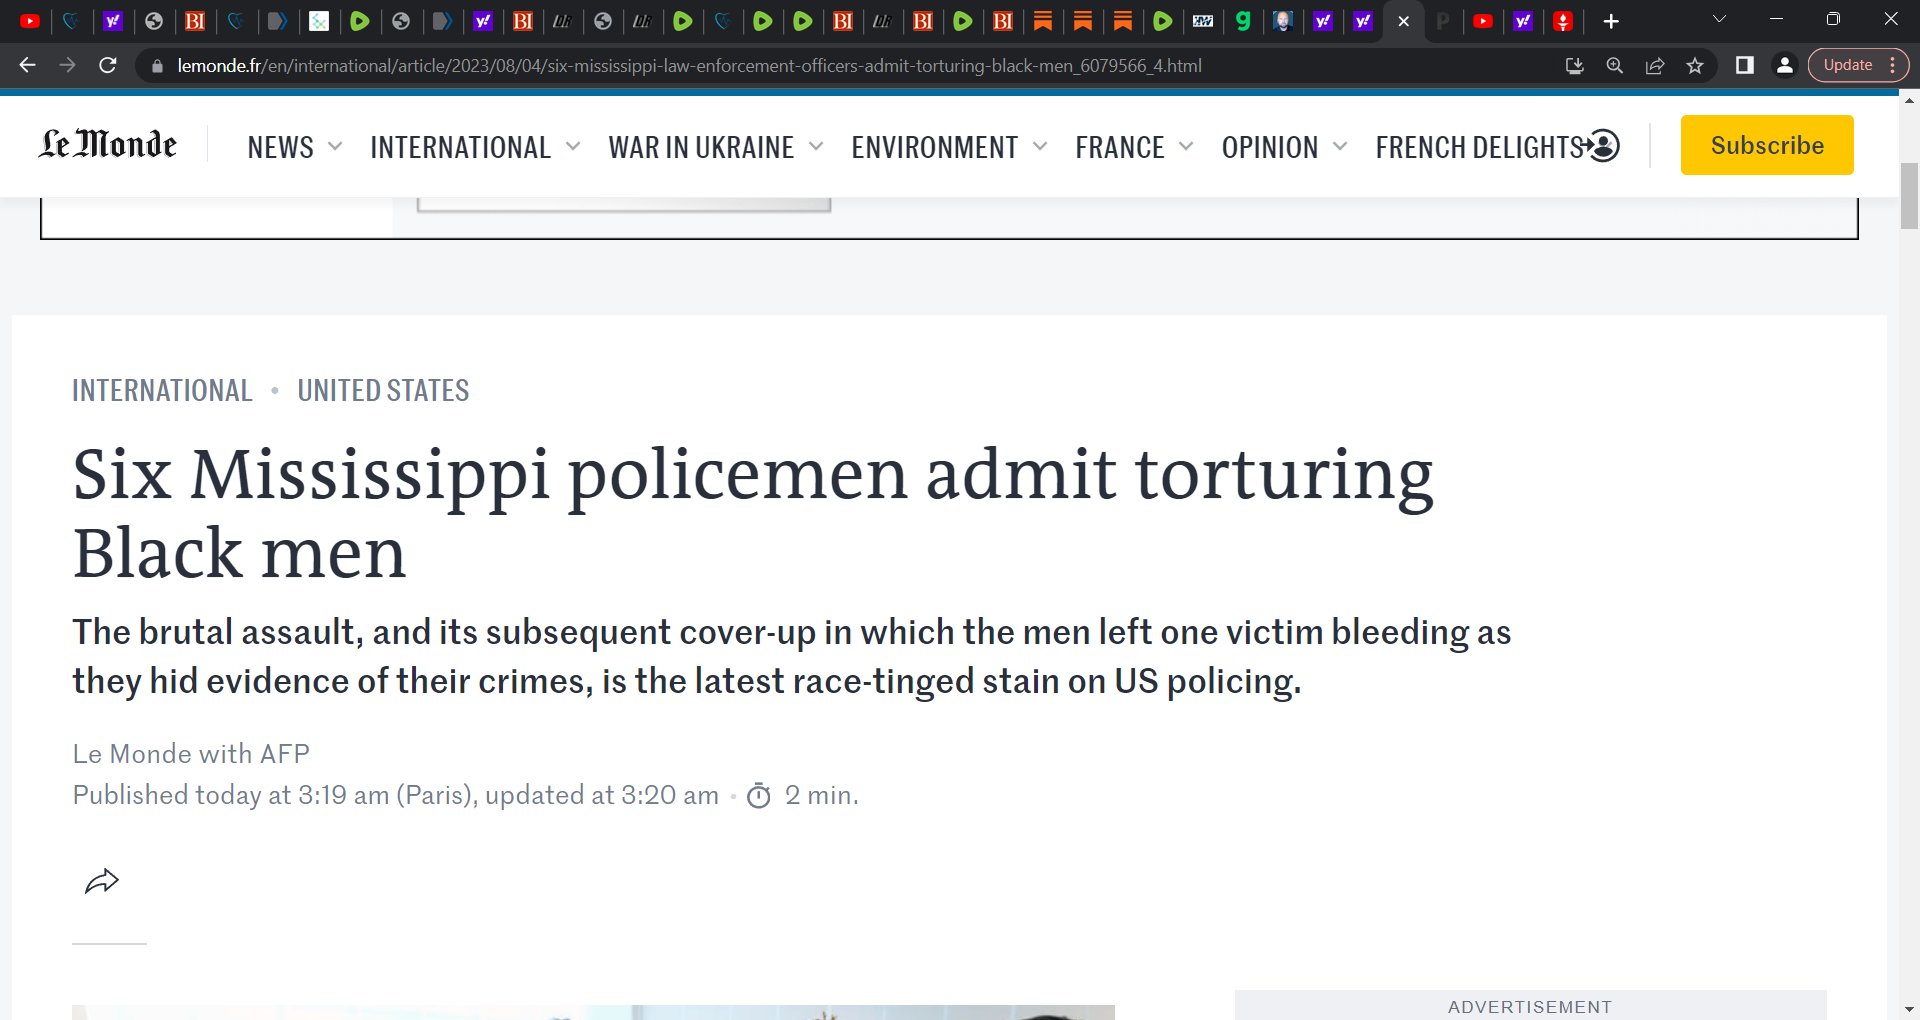Expand the ENVIRONMENT chevron

1040,146
